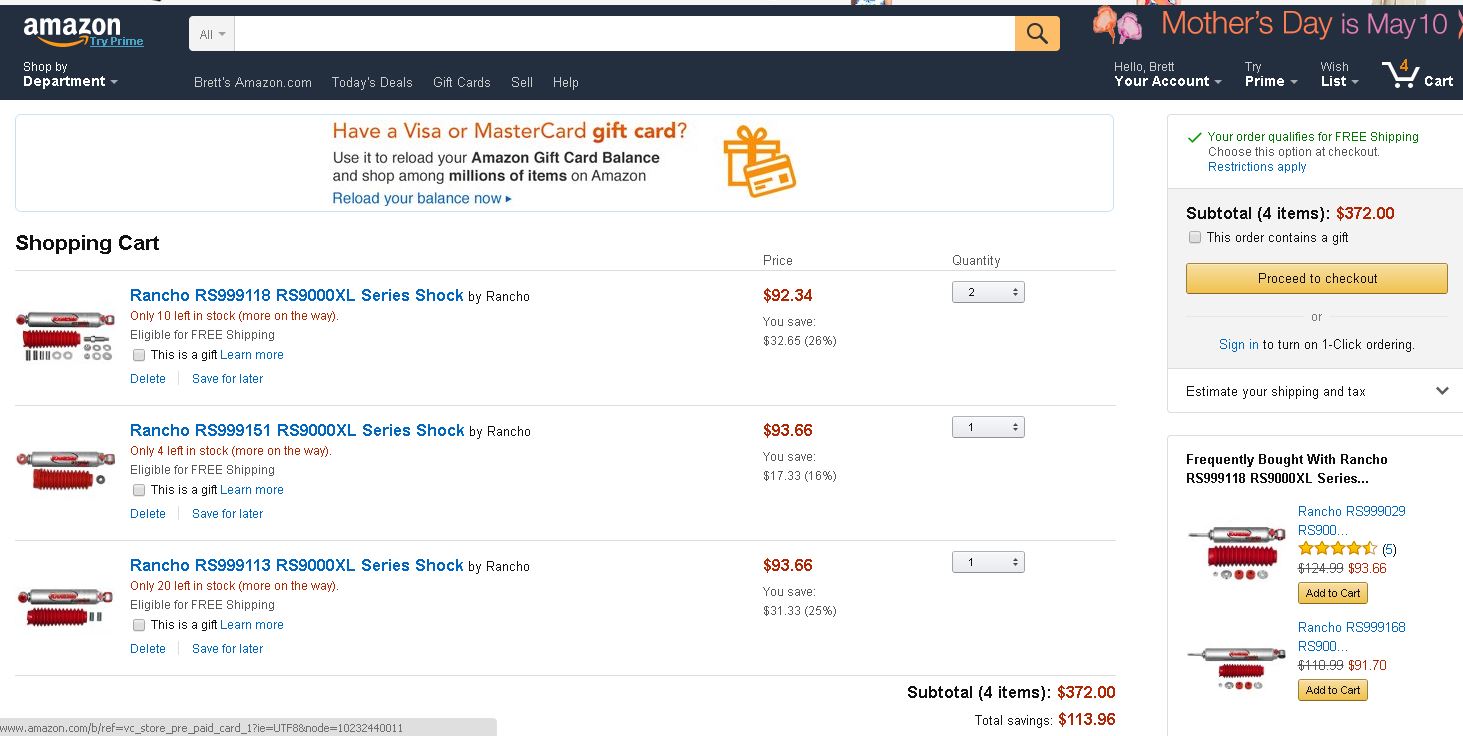The width and height of the screenshot is (1463, 736).
Task: Mark RS999113 shock as a gift
Action: click(x=139, y=625)
